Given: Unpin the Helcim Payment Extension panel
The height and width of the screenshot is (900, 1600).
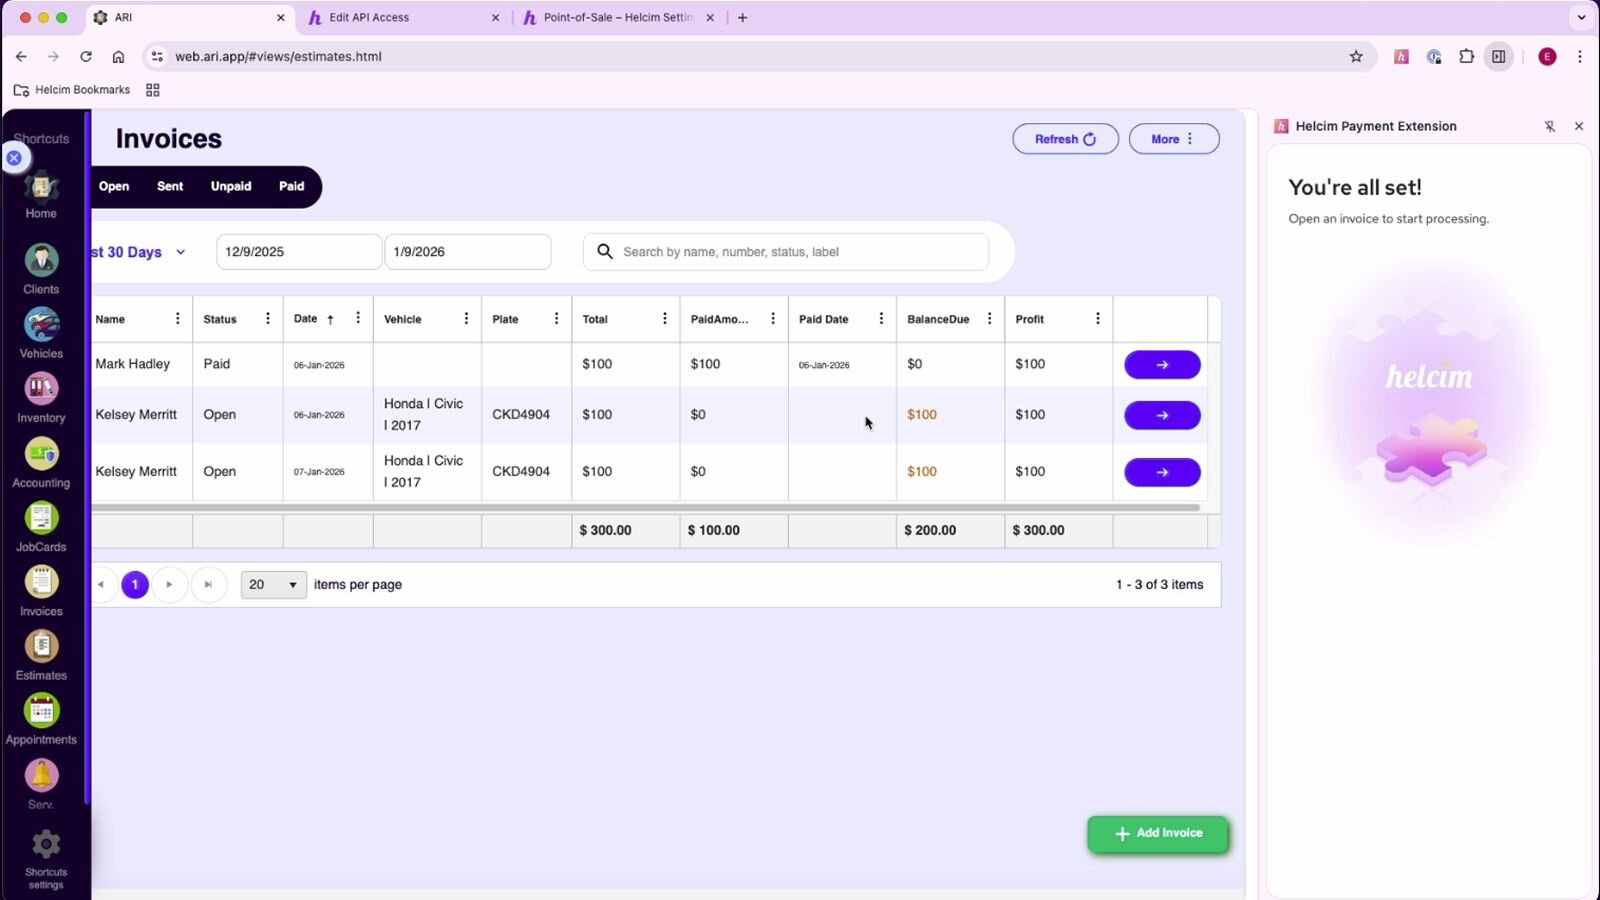Looking at the screenshot, I should click(1549, 126).
